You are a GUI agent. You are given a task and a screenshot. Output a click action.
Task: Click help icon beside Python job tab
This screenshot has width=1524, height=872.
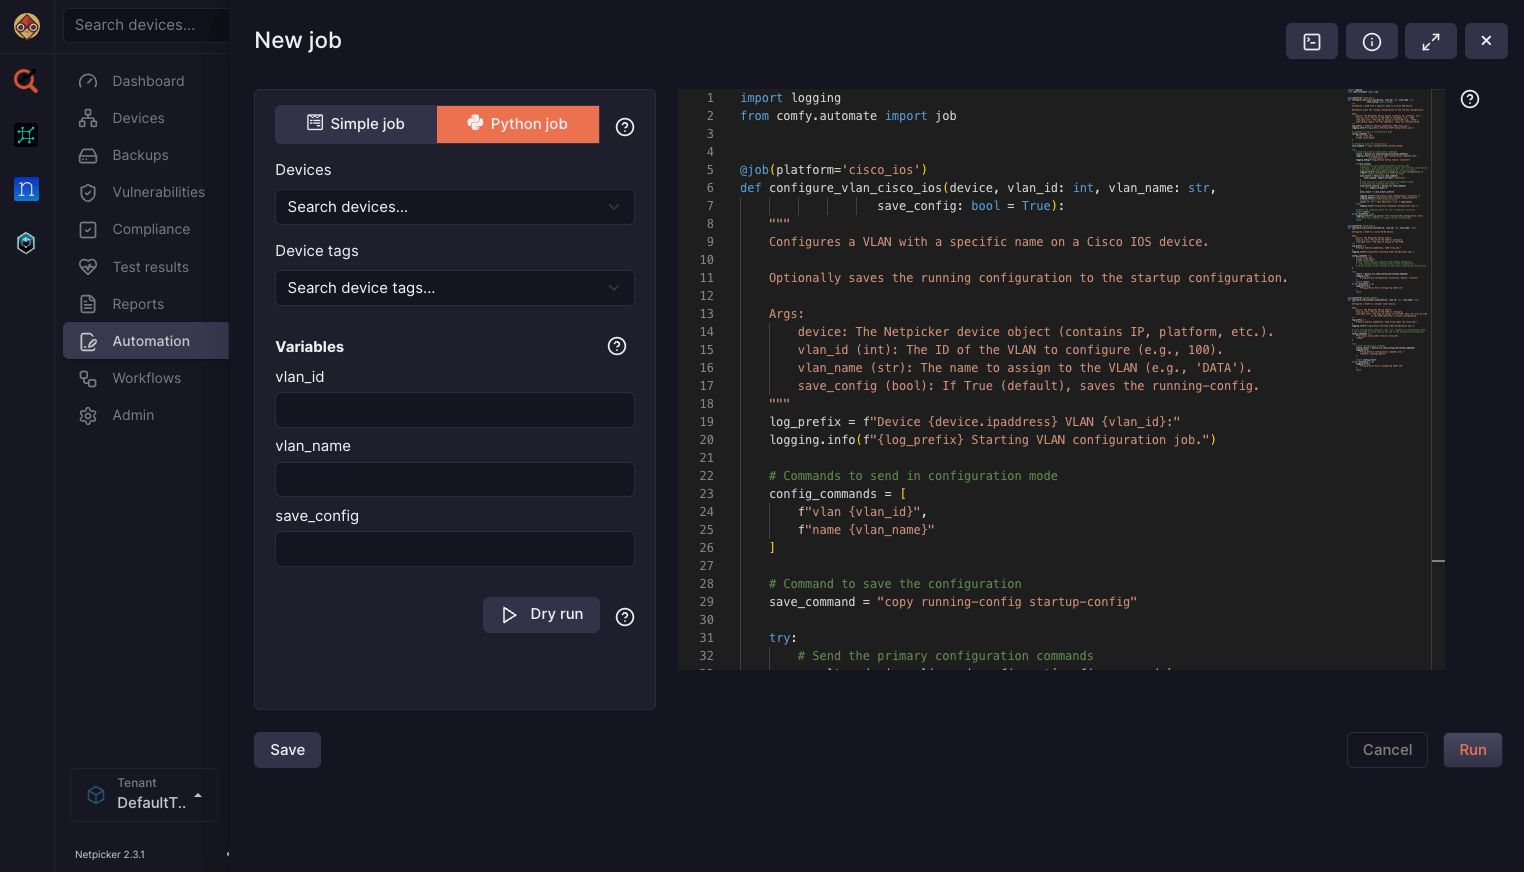point(625,127)
